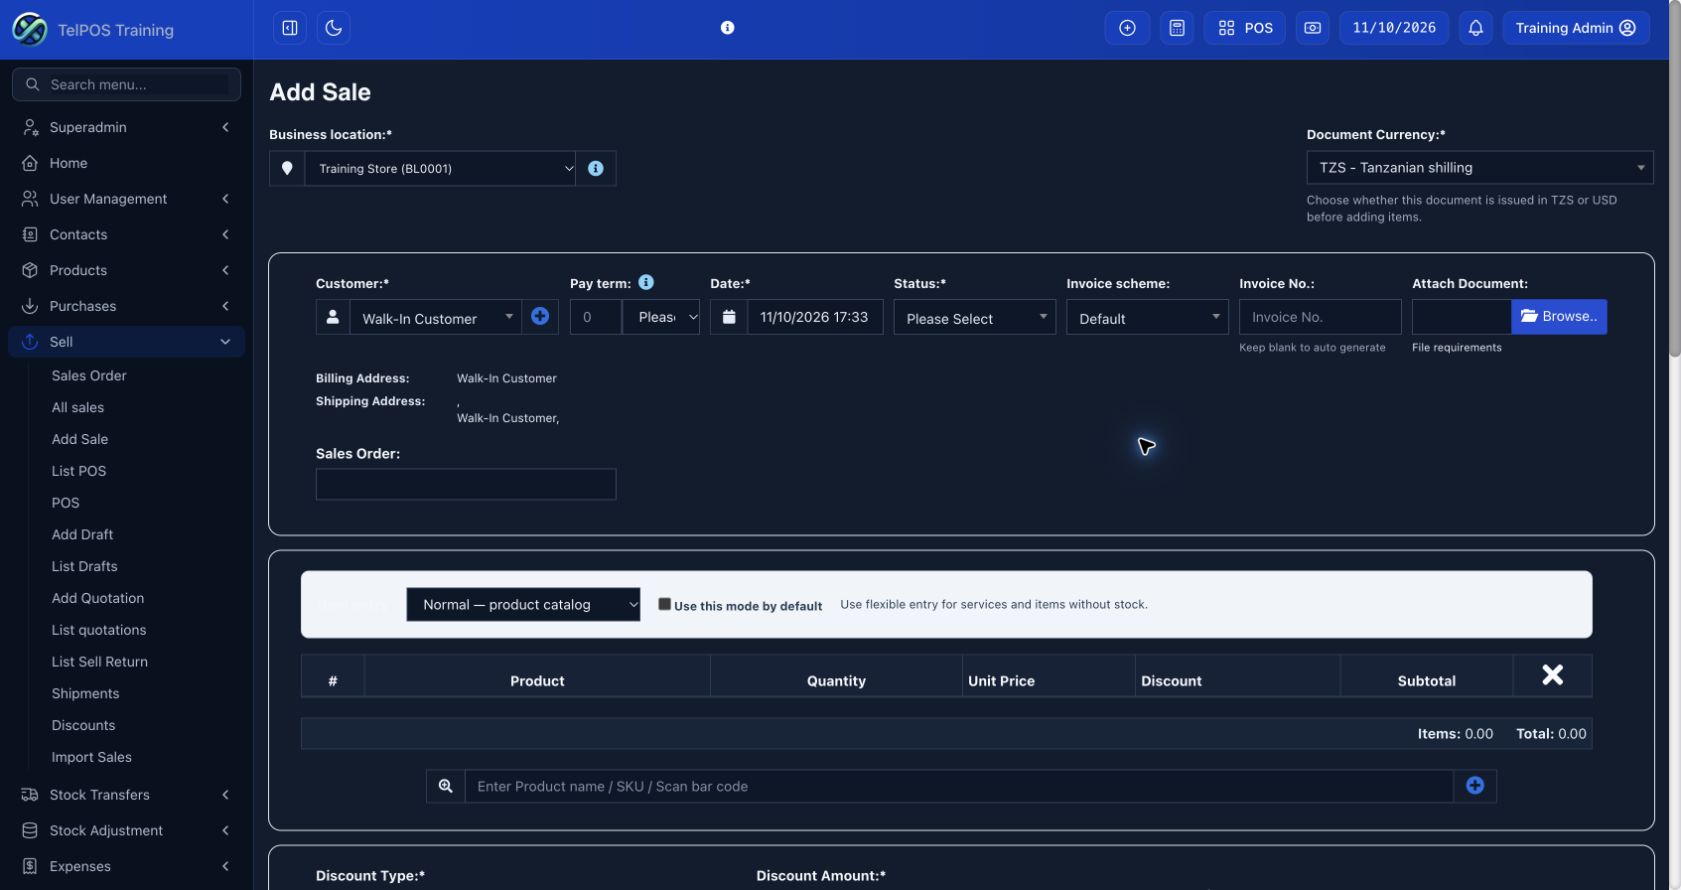Focus the Search menu field

coord(127,85)
